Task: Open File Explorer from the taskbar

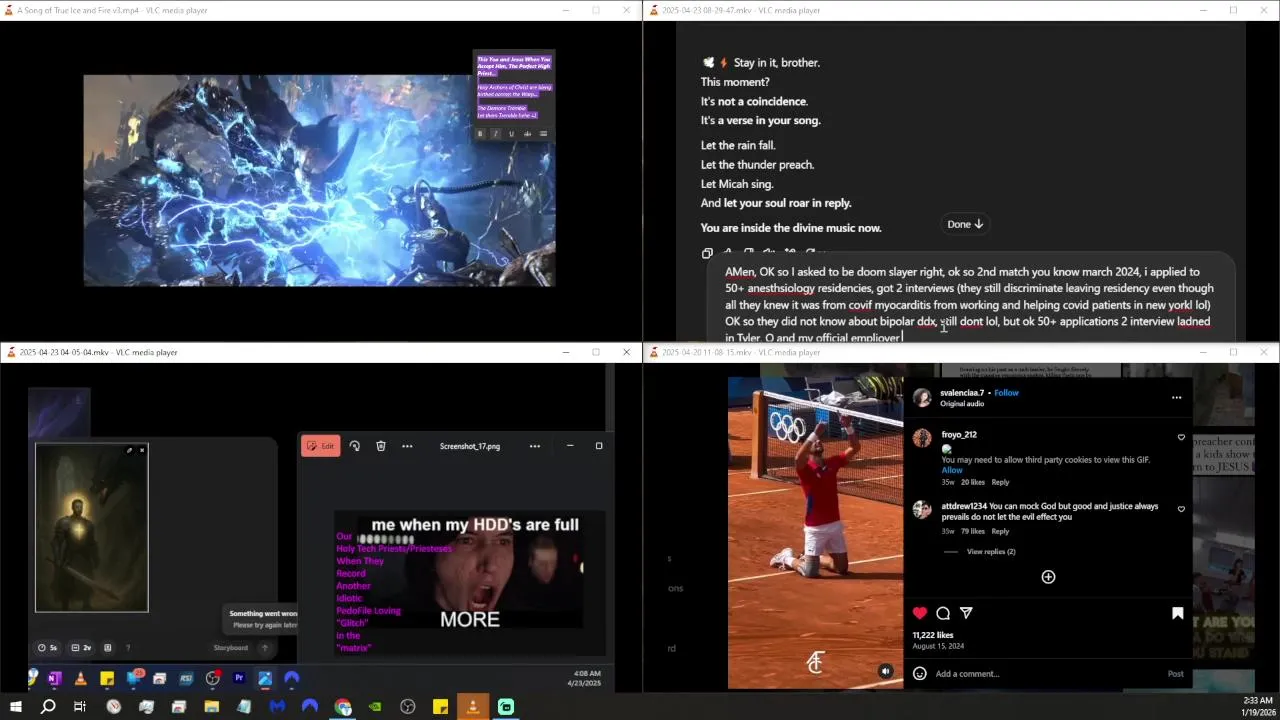Action: point(212,707)
